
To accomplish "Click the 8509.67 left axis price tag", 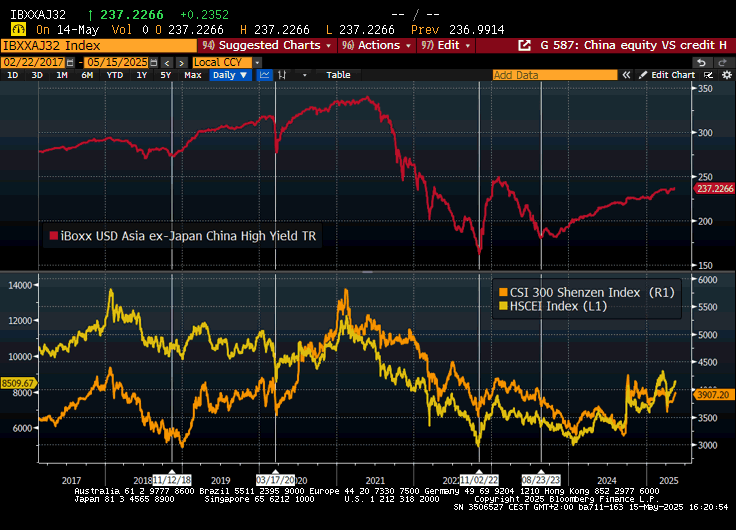I will [x=18, y=384].
